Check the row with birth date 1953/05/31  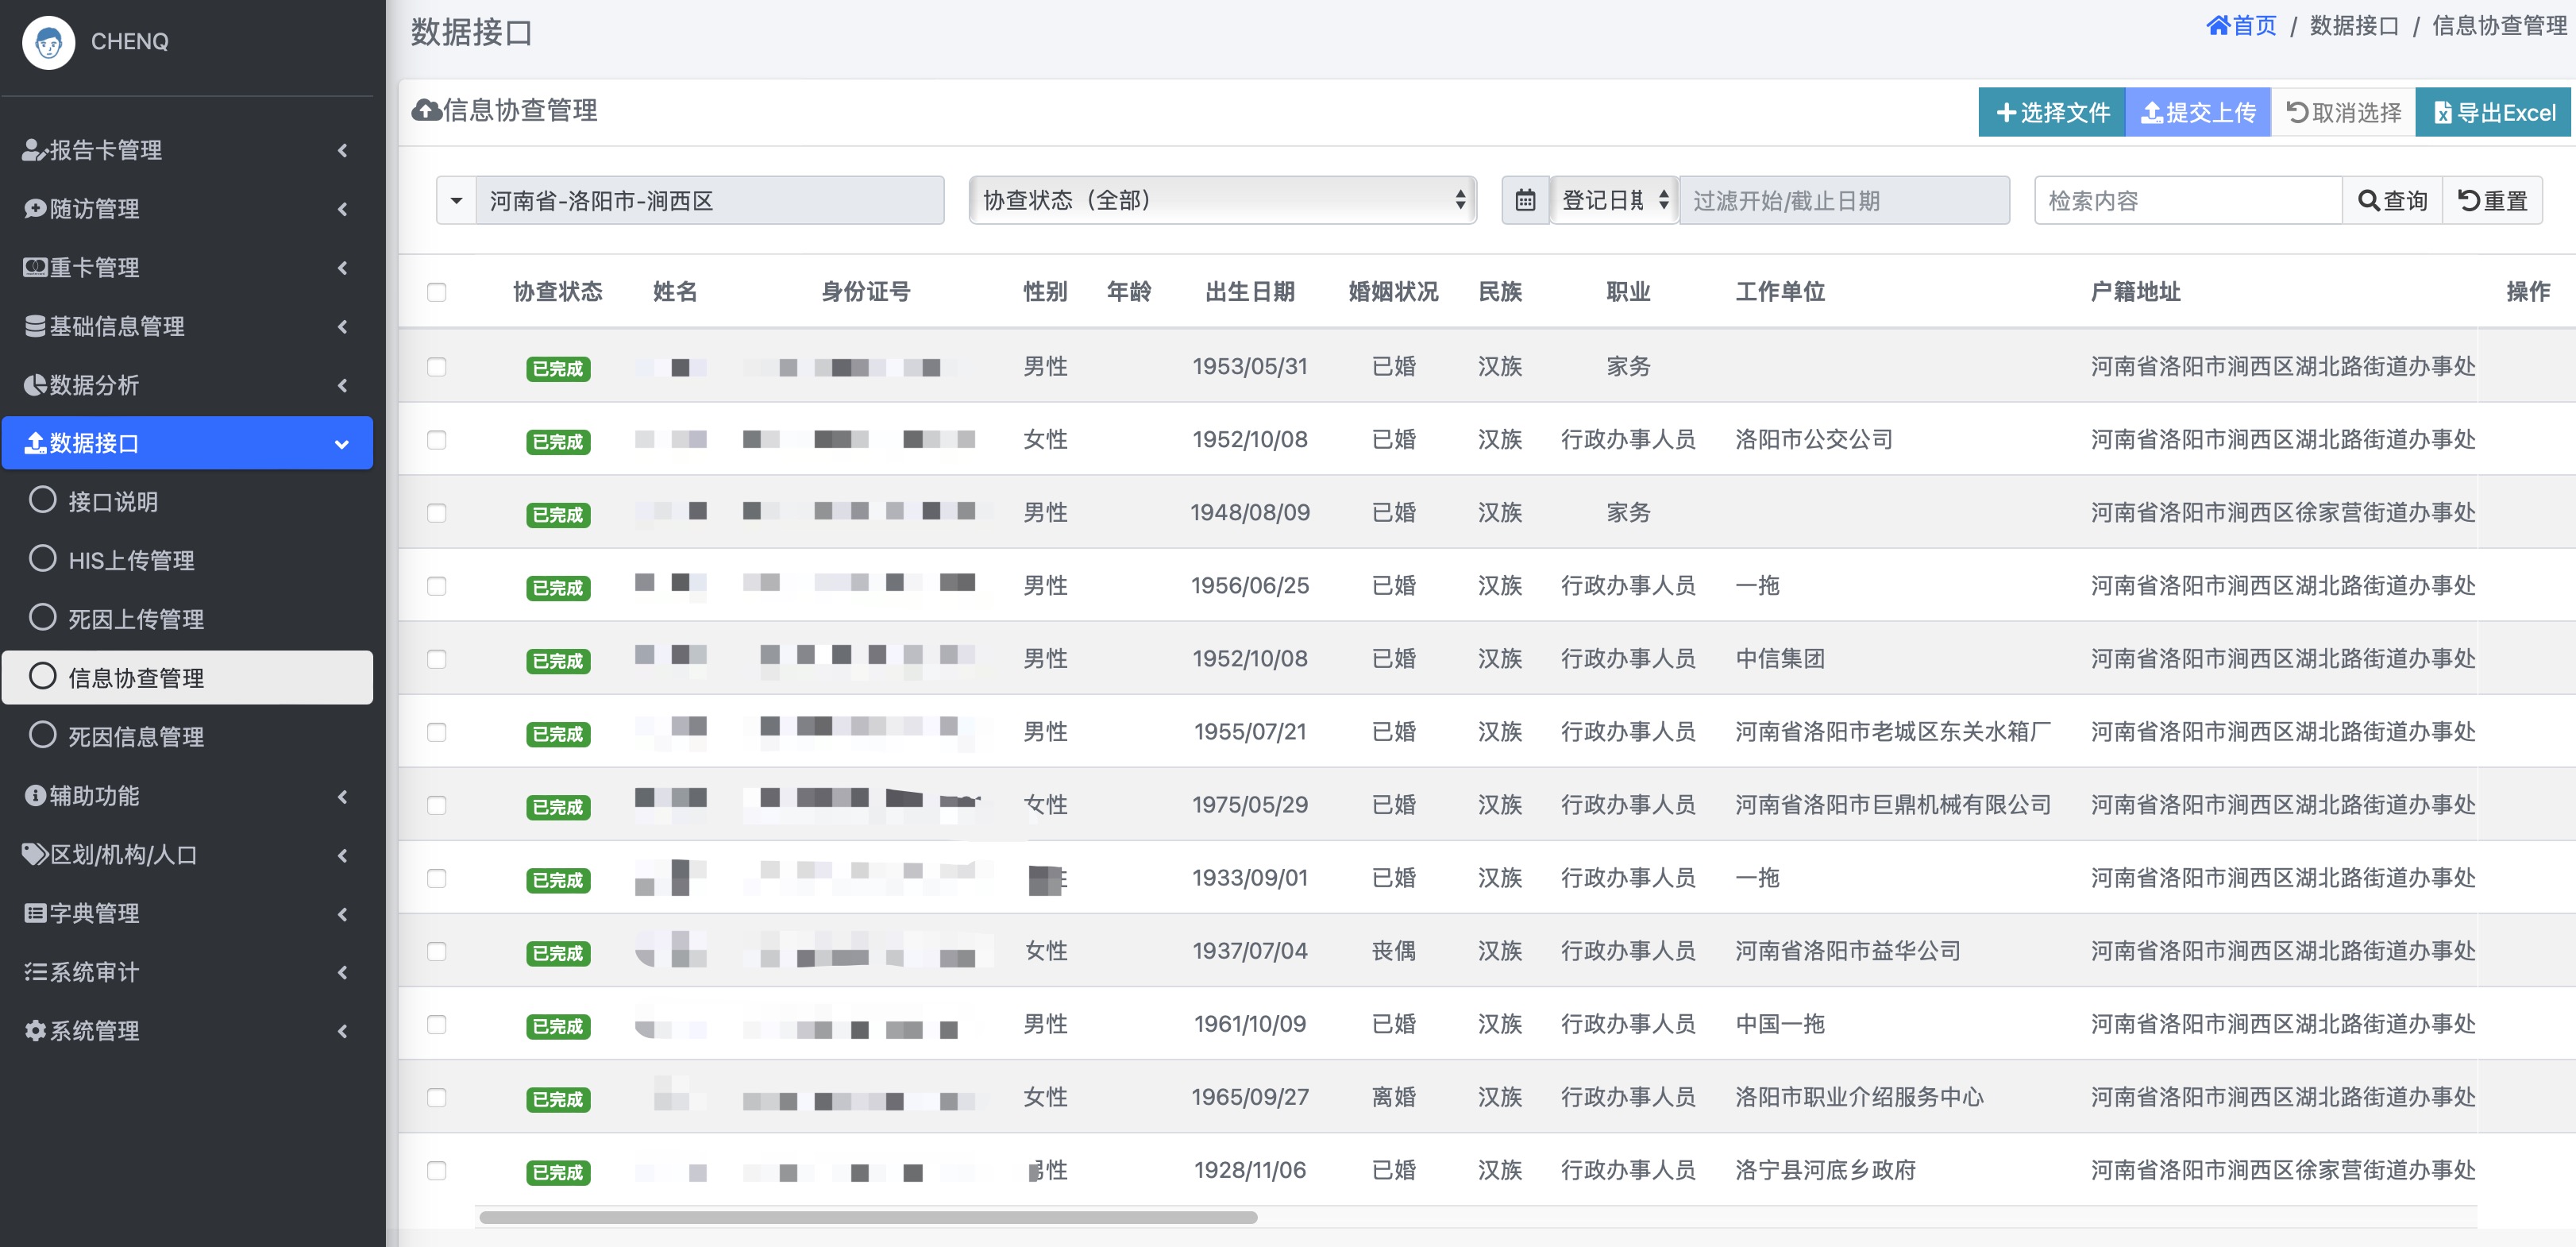pos(436,367)
